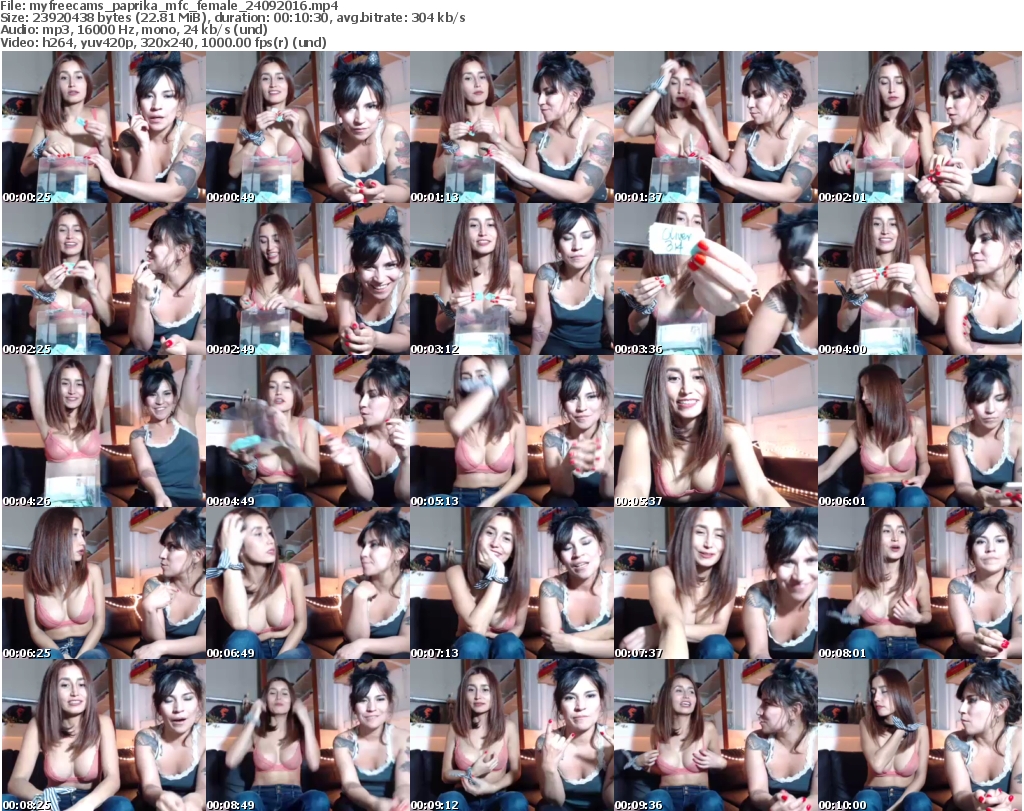Click the 00:02:49 preview frame
This screenshot has width=1024, height=811.
tap(308, 279)
